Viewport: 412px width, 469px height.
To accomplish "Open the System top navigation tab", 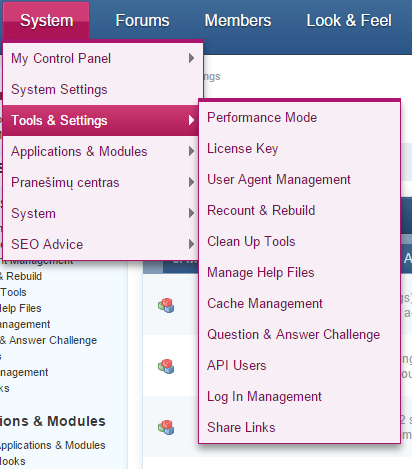I will 46,21.
